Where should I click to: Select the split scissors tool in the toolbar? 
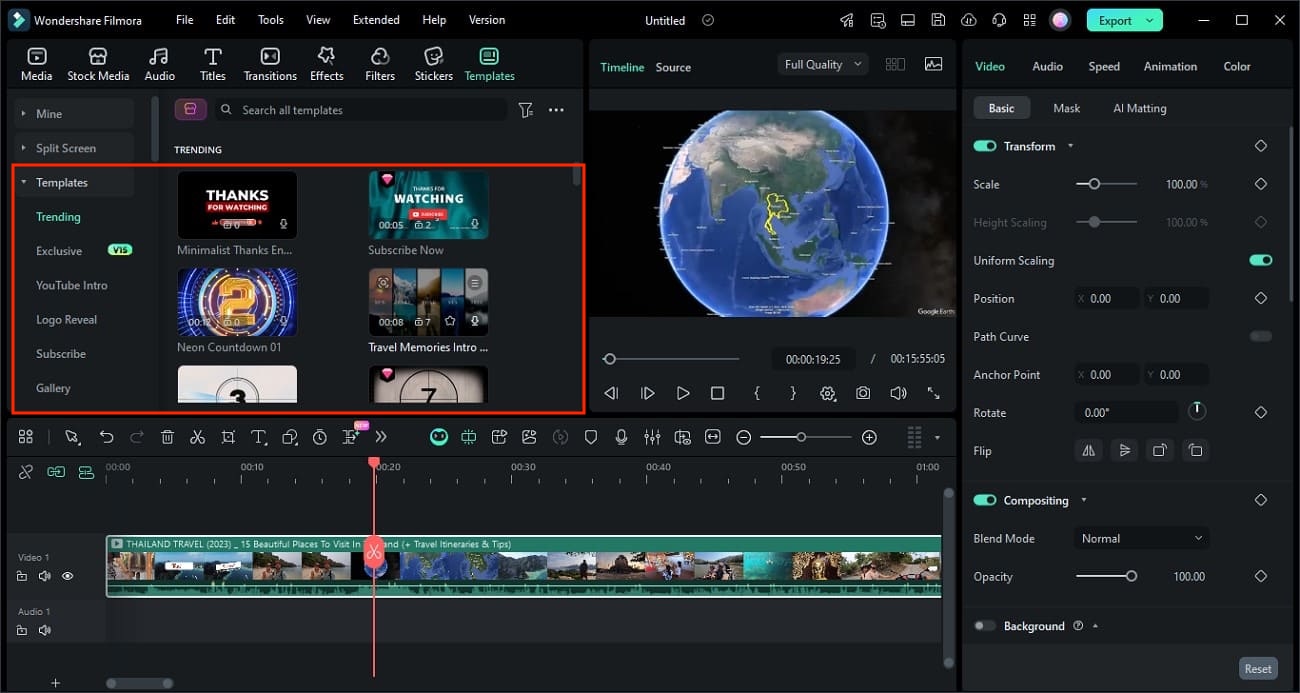198,437
